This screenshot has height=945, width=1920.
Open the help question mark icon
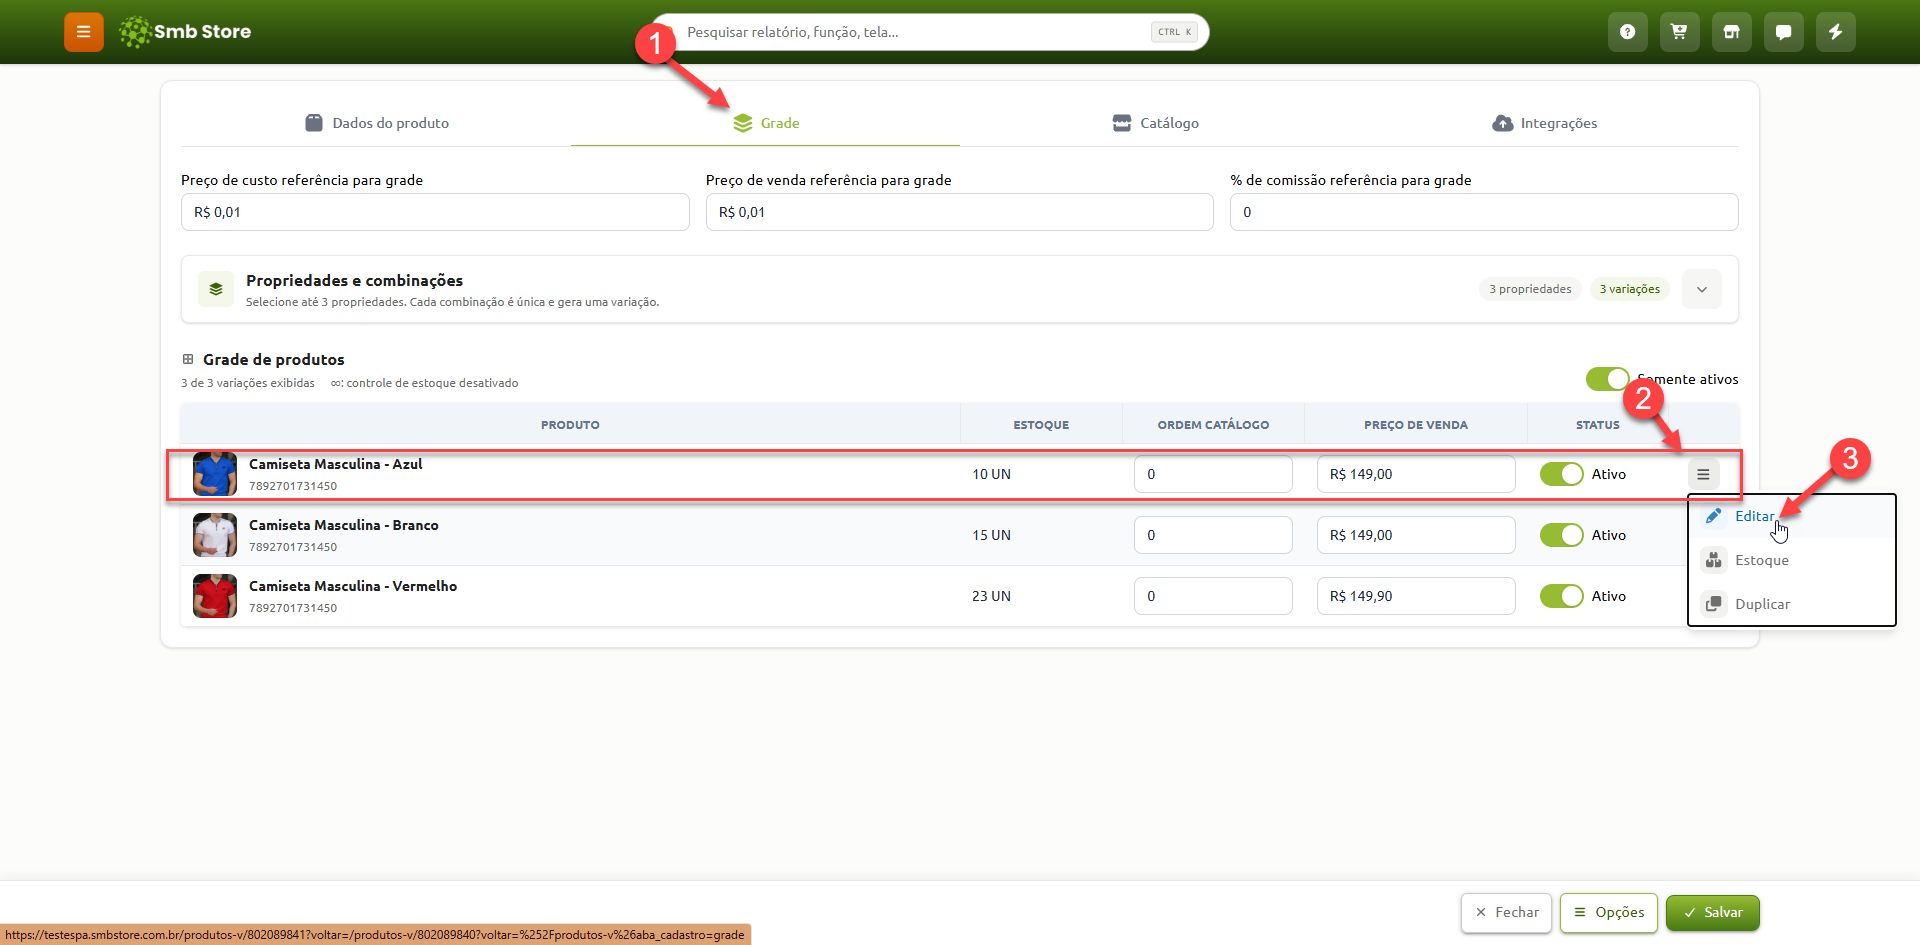(1628, 32)
